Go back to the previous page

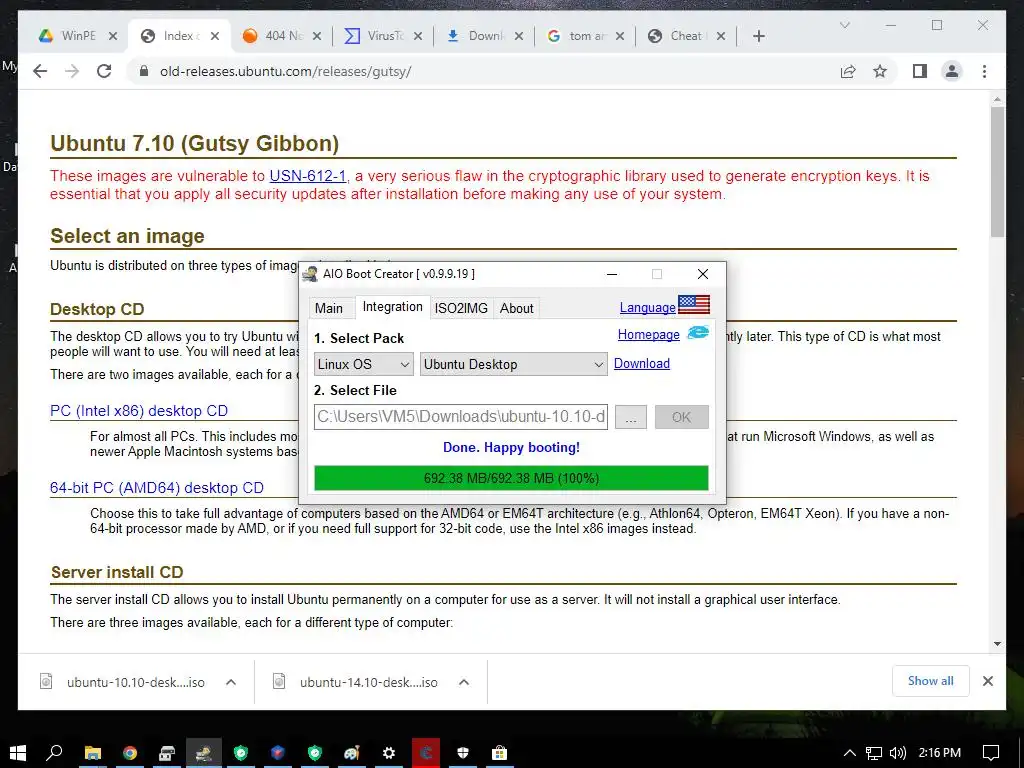[40, 71]
